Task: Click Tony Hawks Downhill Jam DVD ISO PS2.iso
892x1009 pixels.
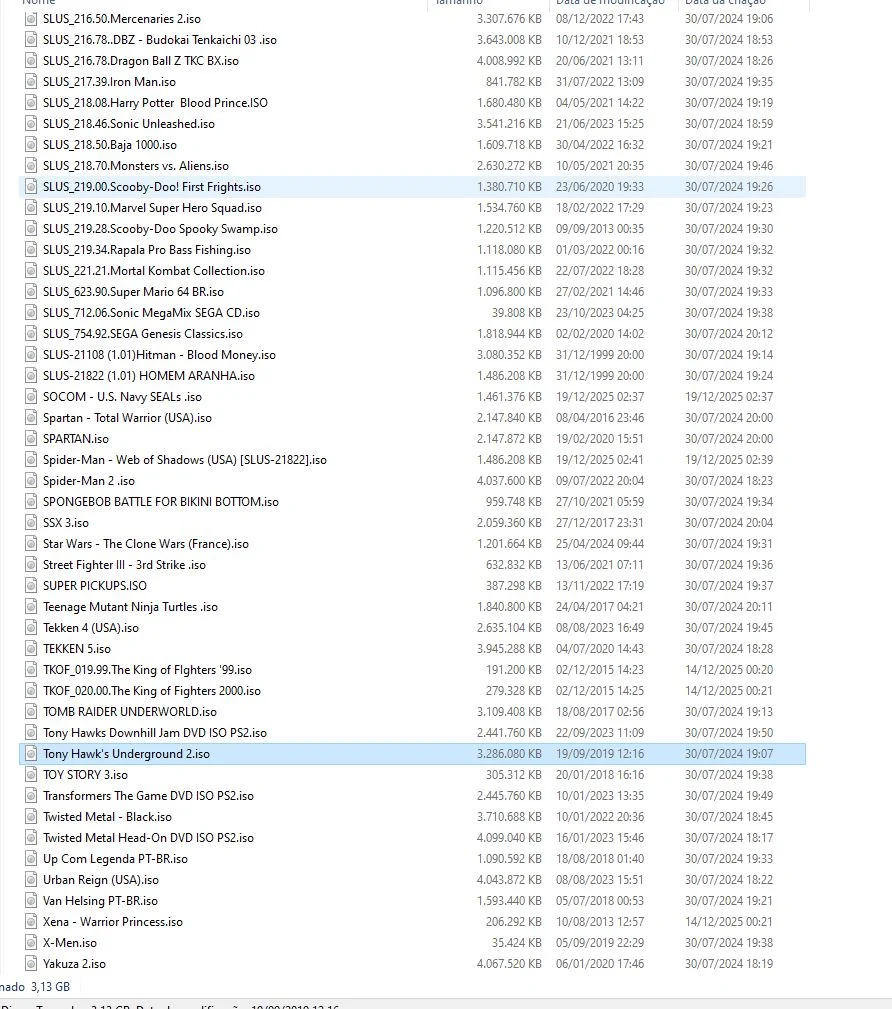Action: pos(155,733)
